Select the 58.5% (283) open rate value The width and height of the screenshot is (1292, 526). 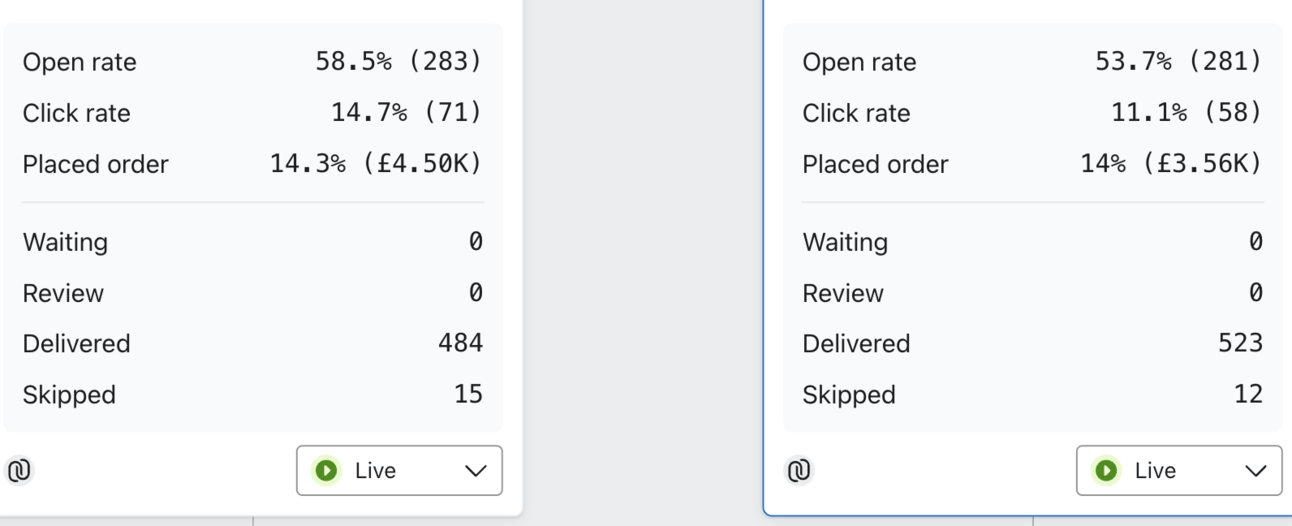(x=398, y=62)
